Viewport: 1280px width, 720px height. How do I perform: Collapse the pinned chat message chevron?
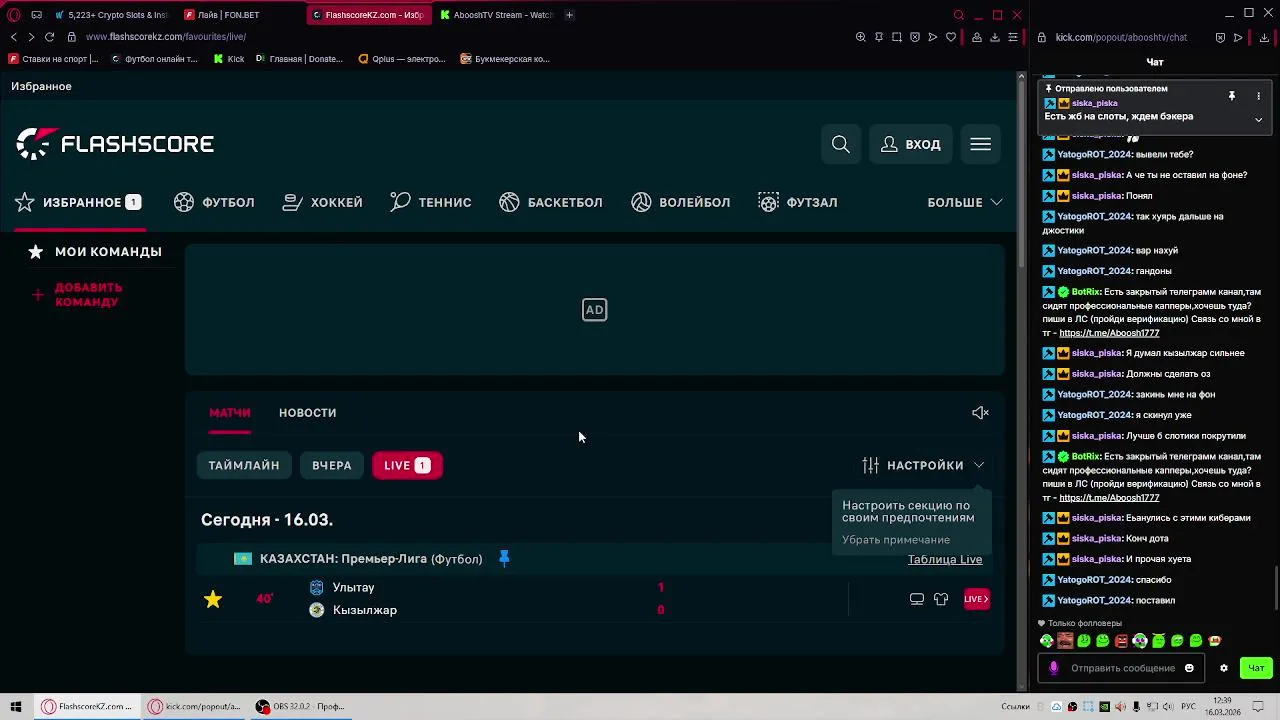tap(1258, 119)
